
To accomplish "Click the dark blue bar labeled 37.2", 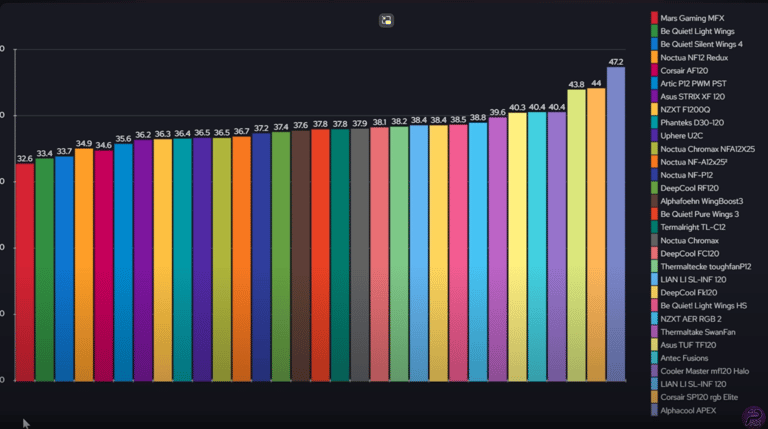I will [x=261, y=257].
